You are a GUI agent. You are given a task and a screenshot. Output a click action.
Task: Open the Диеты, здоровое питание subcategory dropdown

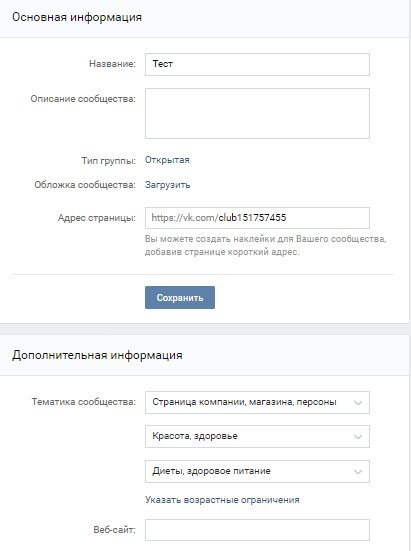(x=257, y=471)
